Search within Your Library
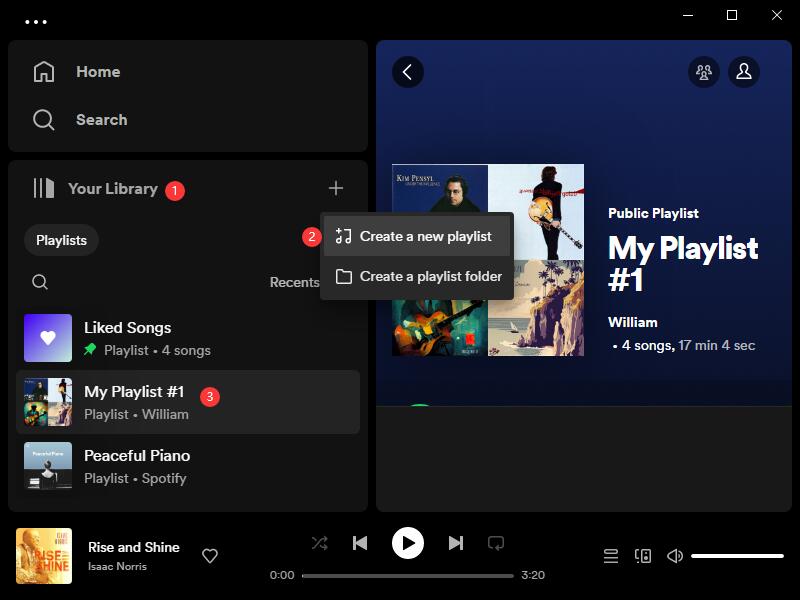This screenshot has height=600, width=800. click(x=40, y=282)
